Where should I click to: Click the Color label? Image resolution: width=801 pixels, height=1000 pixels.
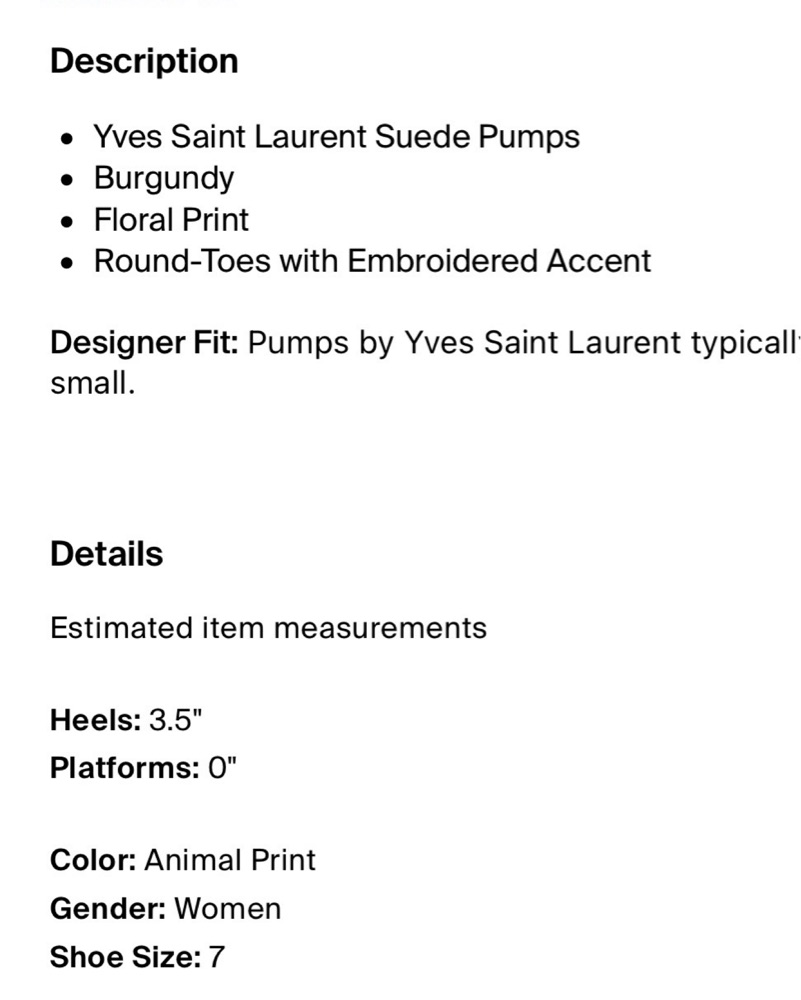(93, 860)
